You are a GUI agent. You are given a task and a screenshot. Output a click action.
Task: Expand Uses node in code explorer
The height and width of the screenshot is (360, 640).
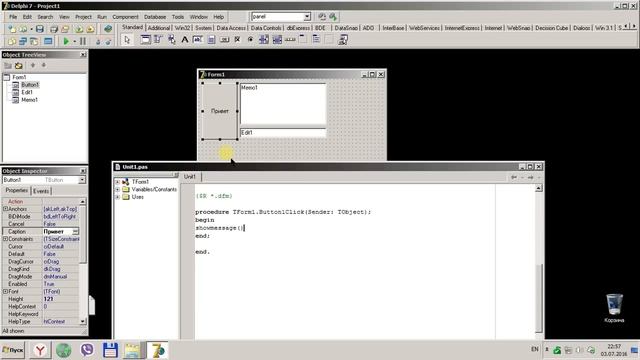pyautogui.click(x=118, y=197)
